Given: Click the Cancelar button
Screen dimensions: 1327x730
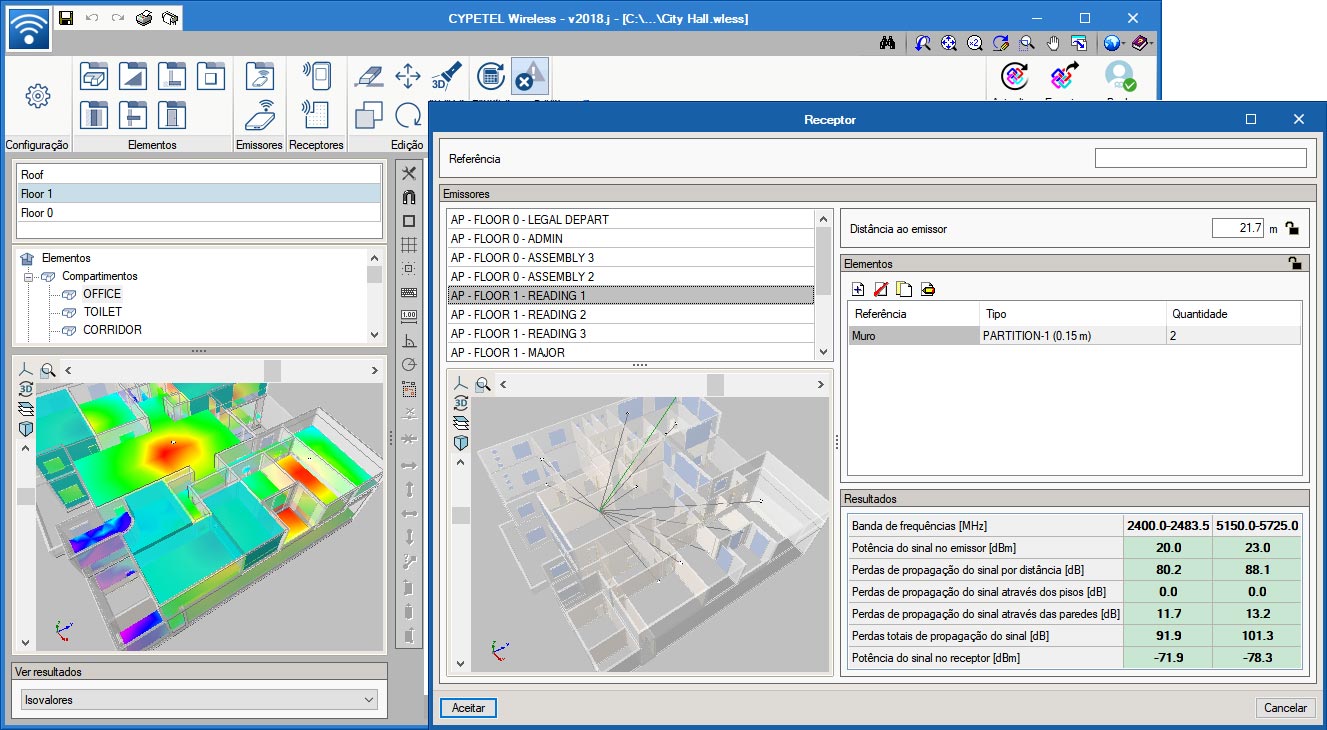Looking at the screenshot, I should (1285, 707).
